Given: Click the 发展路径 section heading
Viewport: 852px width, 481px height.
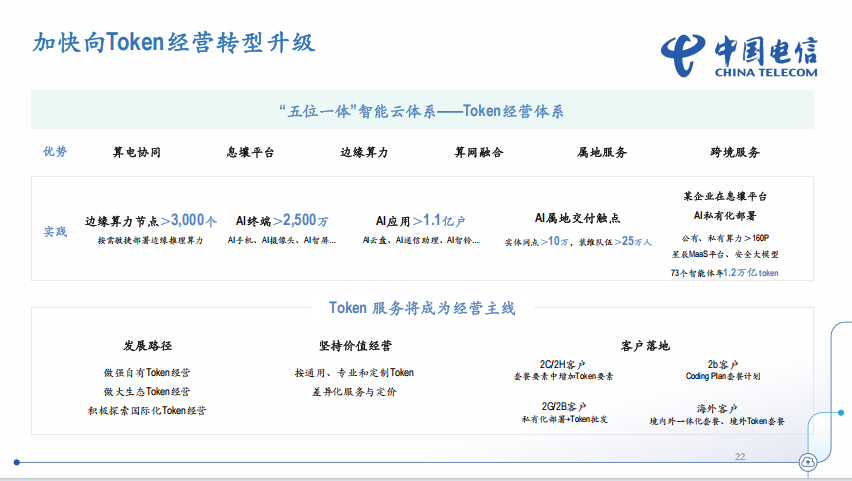Looking at the screenshot, I should coord(148,346).
